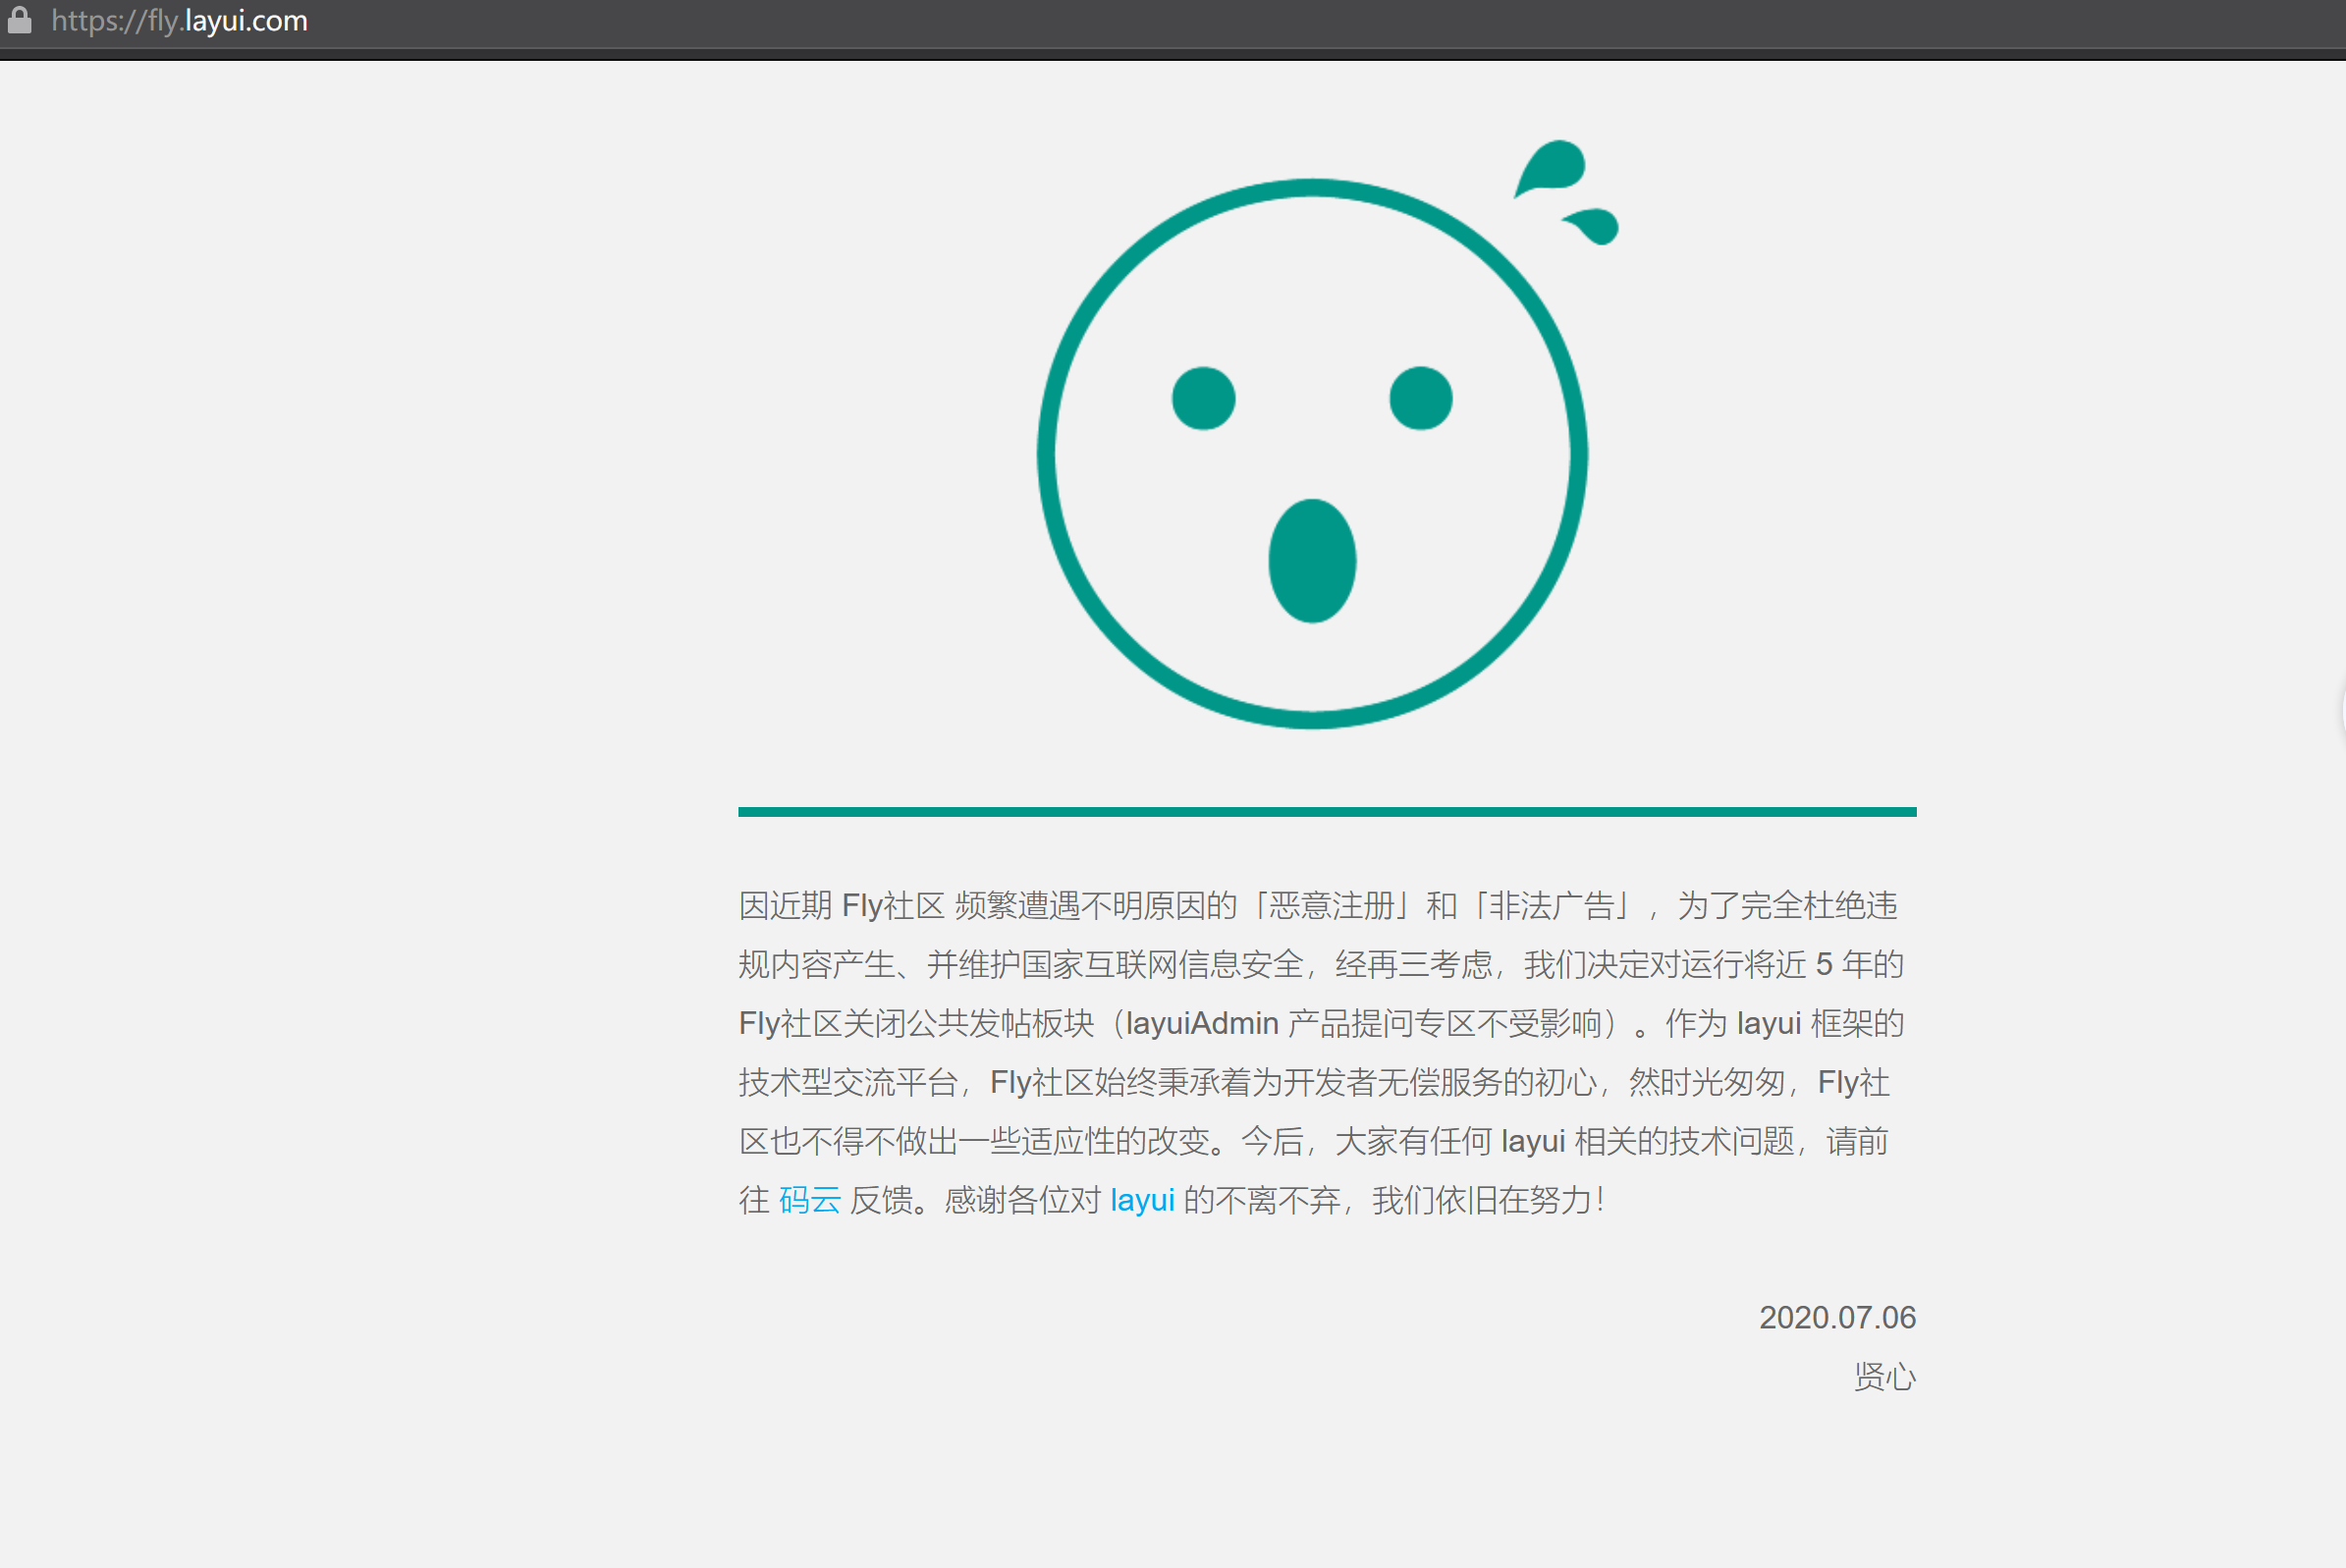The width and height of the screenshot is (2346, 1568).
Task: Click the partial widget at right edge
Action: [x=2341, y=710]
